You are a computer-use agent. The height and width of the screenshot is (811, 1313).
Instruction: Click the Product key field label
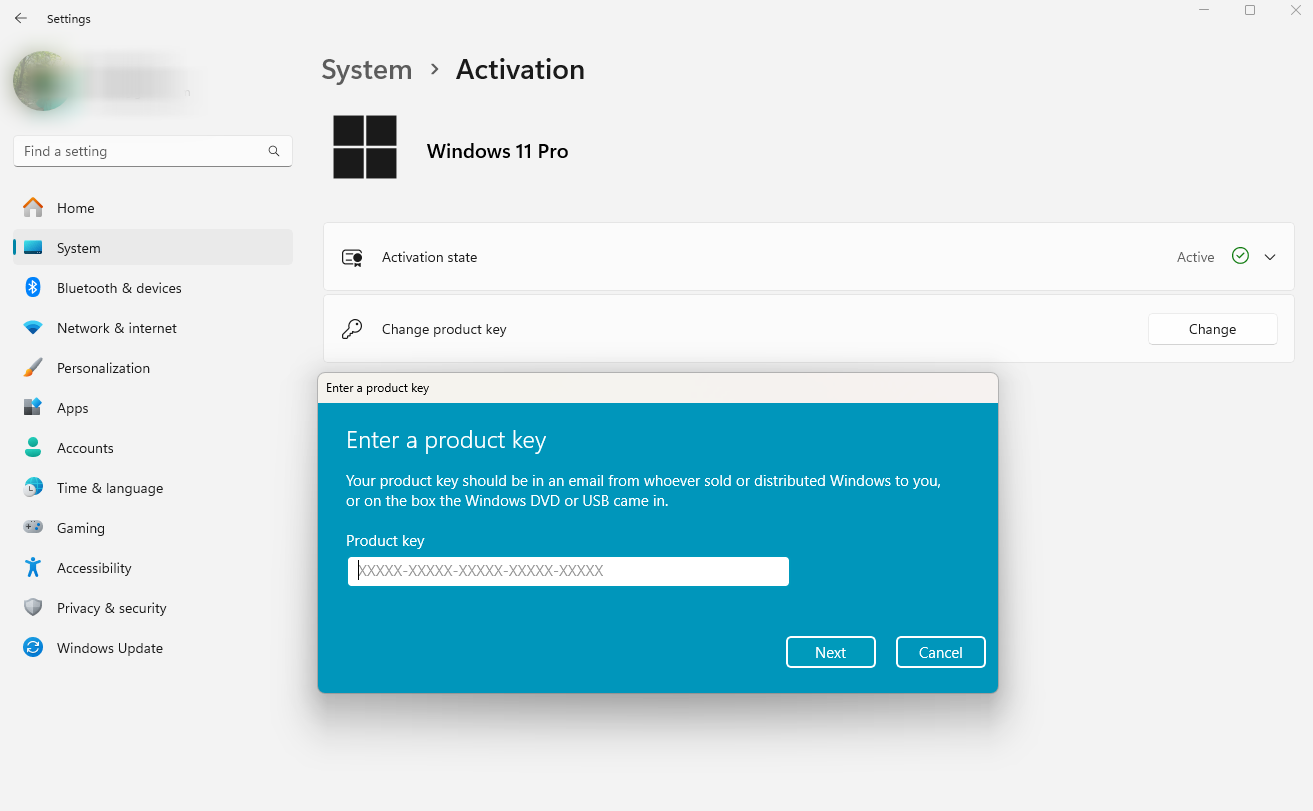tap(385, 541)
